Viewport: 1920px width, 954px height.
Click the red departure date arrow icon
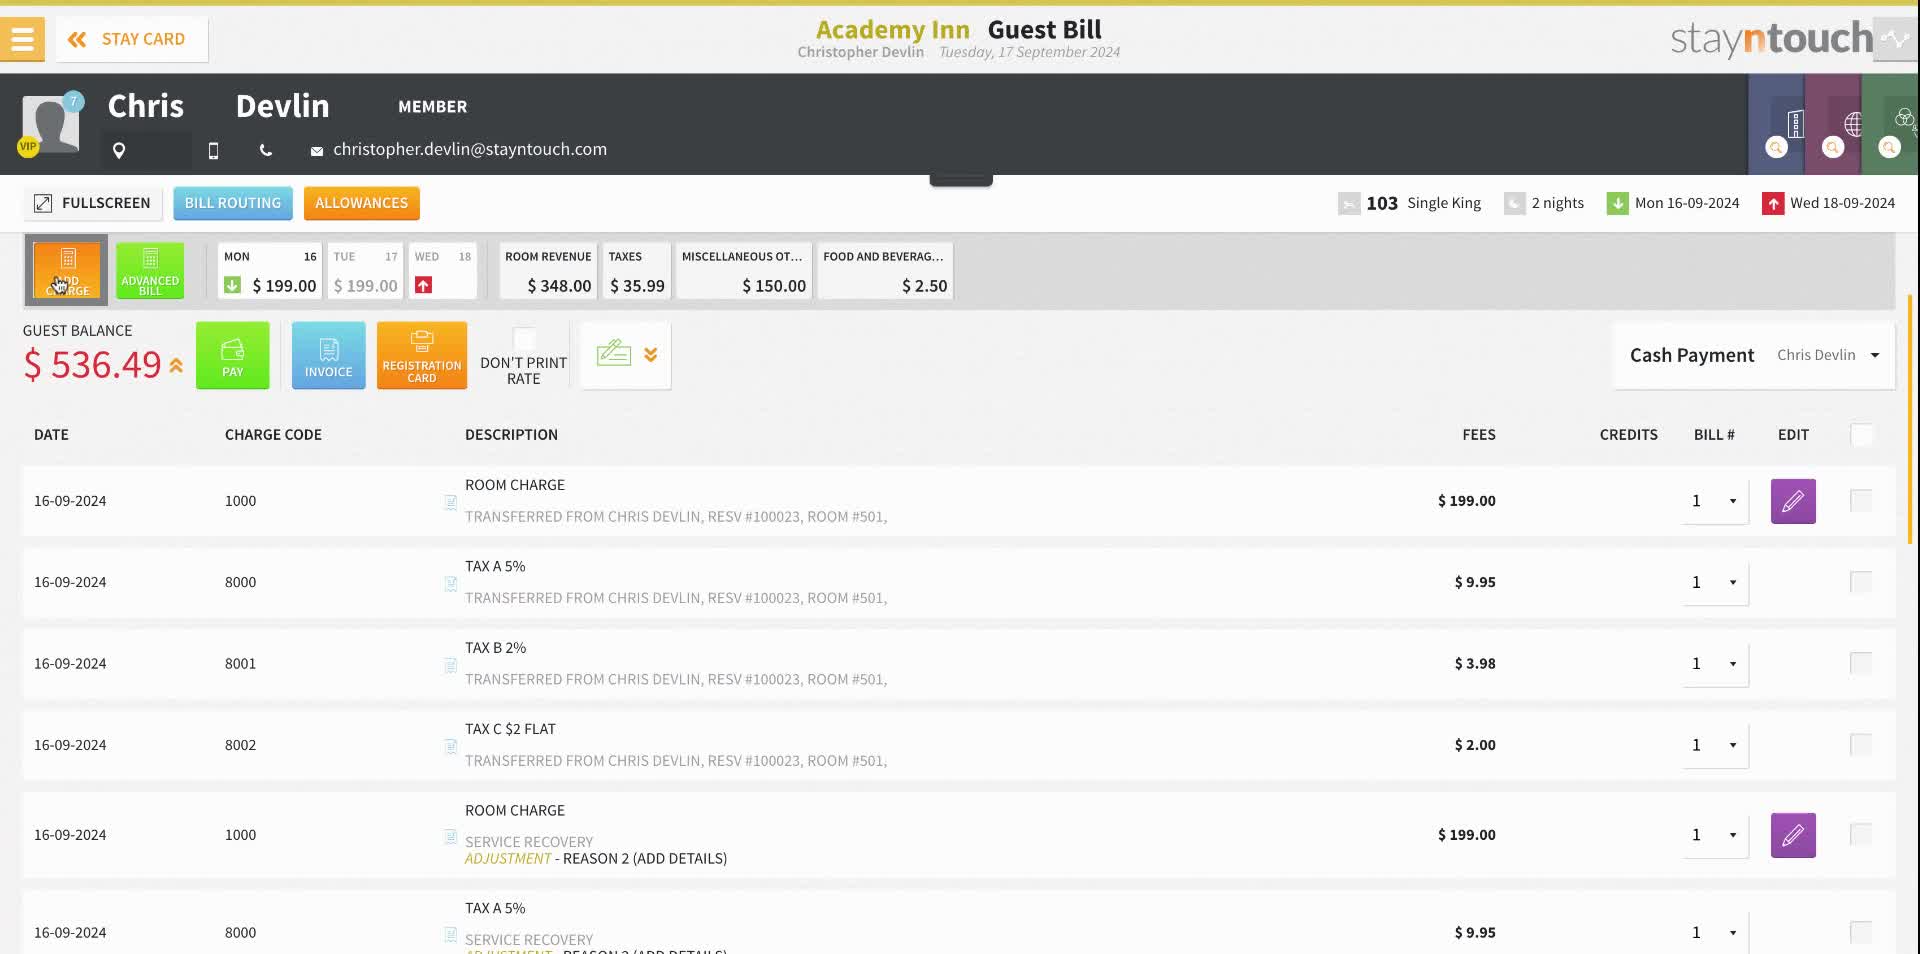[x=1773, y=203]
